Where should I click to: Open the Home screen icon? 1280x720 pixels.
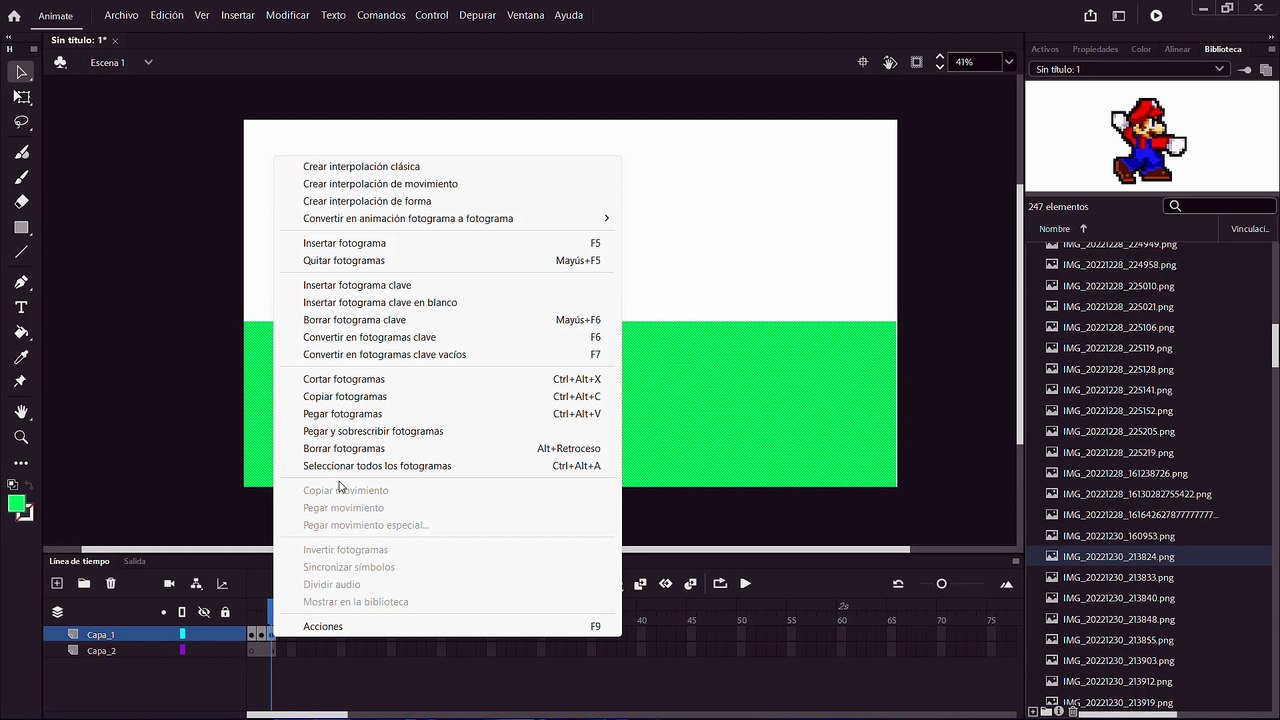[x=14, y=15]
